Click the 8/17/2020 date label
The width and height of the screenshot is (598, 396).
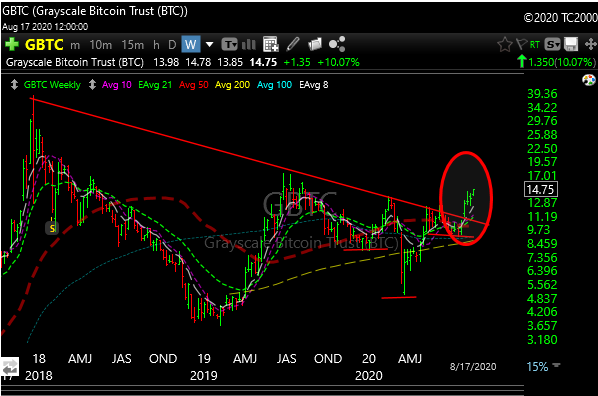click(473, 367)
